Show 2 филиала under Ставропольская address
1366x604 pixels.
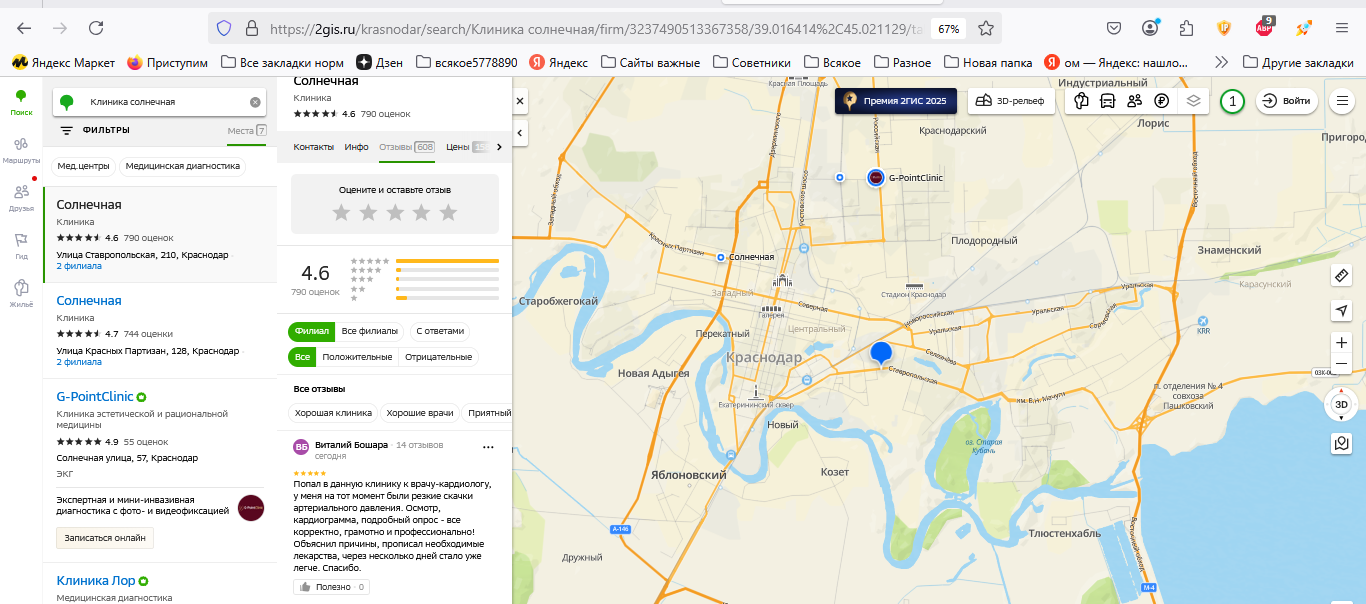coord(79,267)
